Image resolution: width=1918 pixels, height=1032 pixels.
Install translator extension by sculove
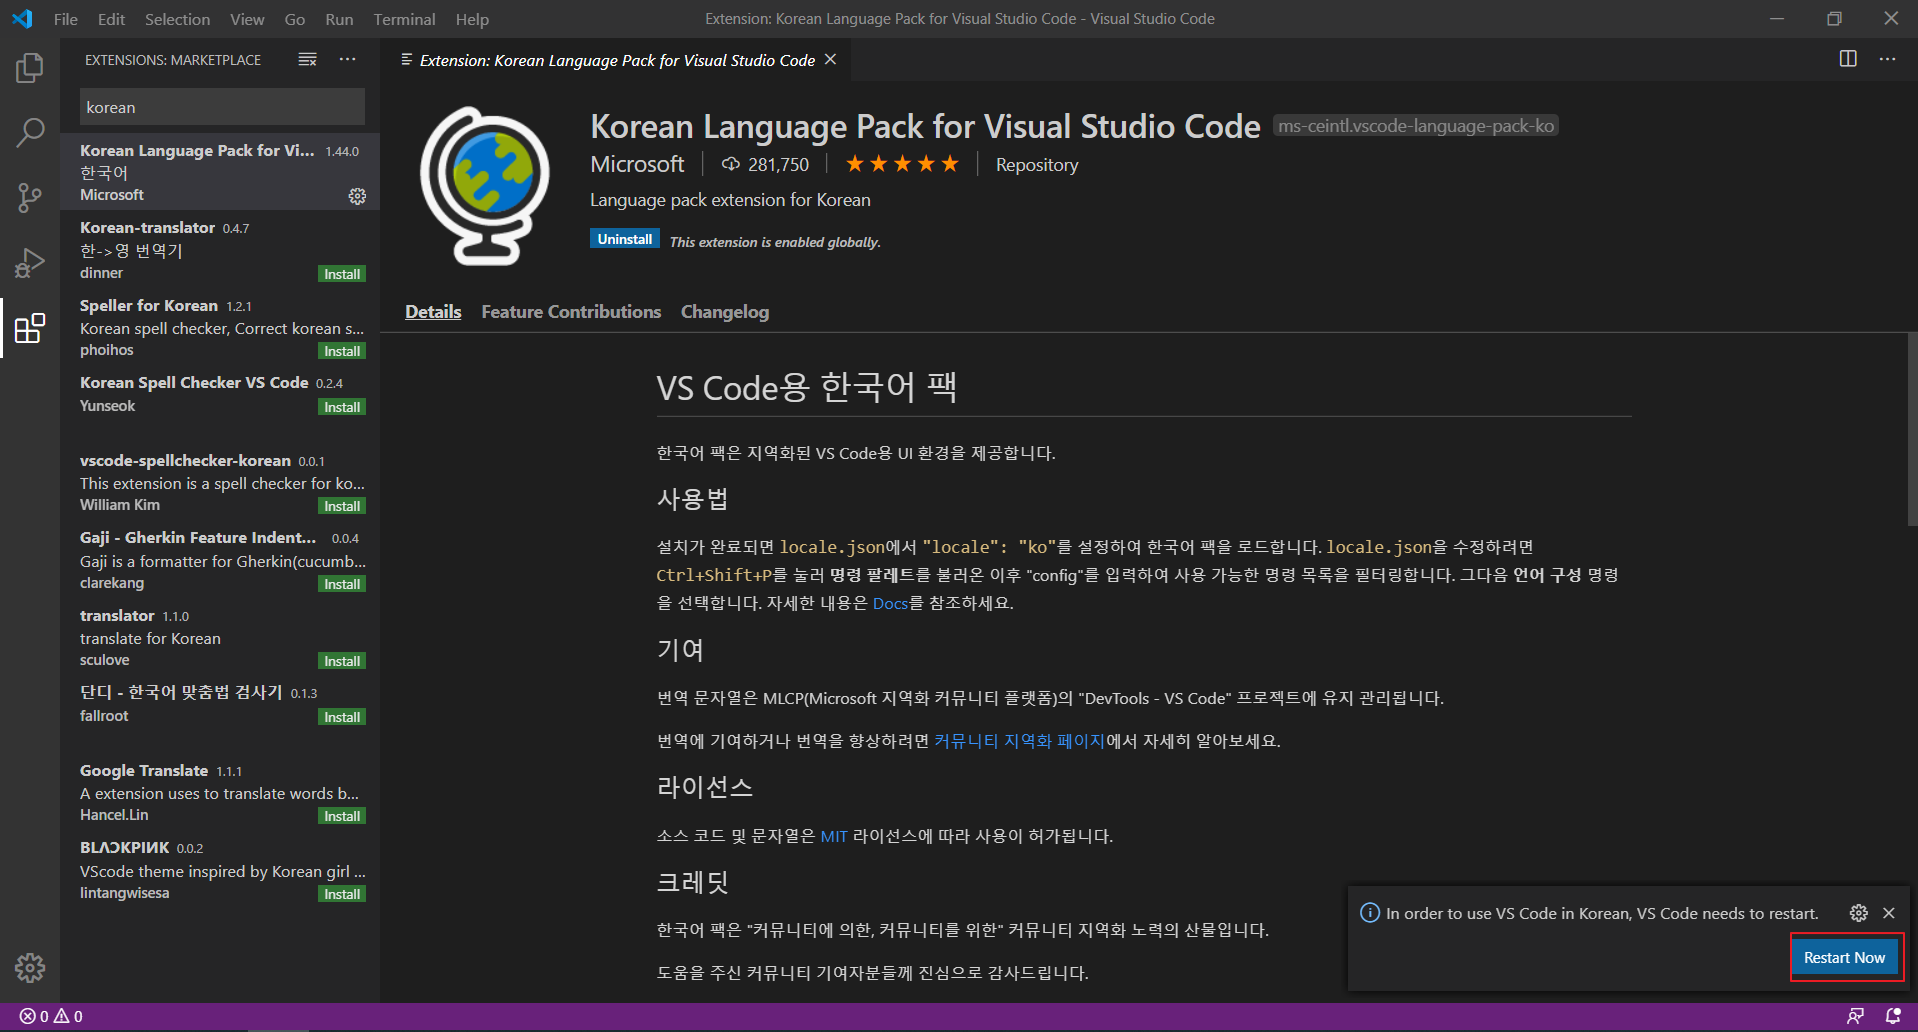(342, 661)
